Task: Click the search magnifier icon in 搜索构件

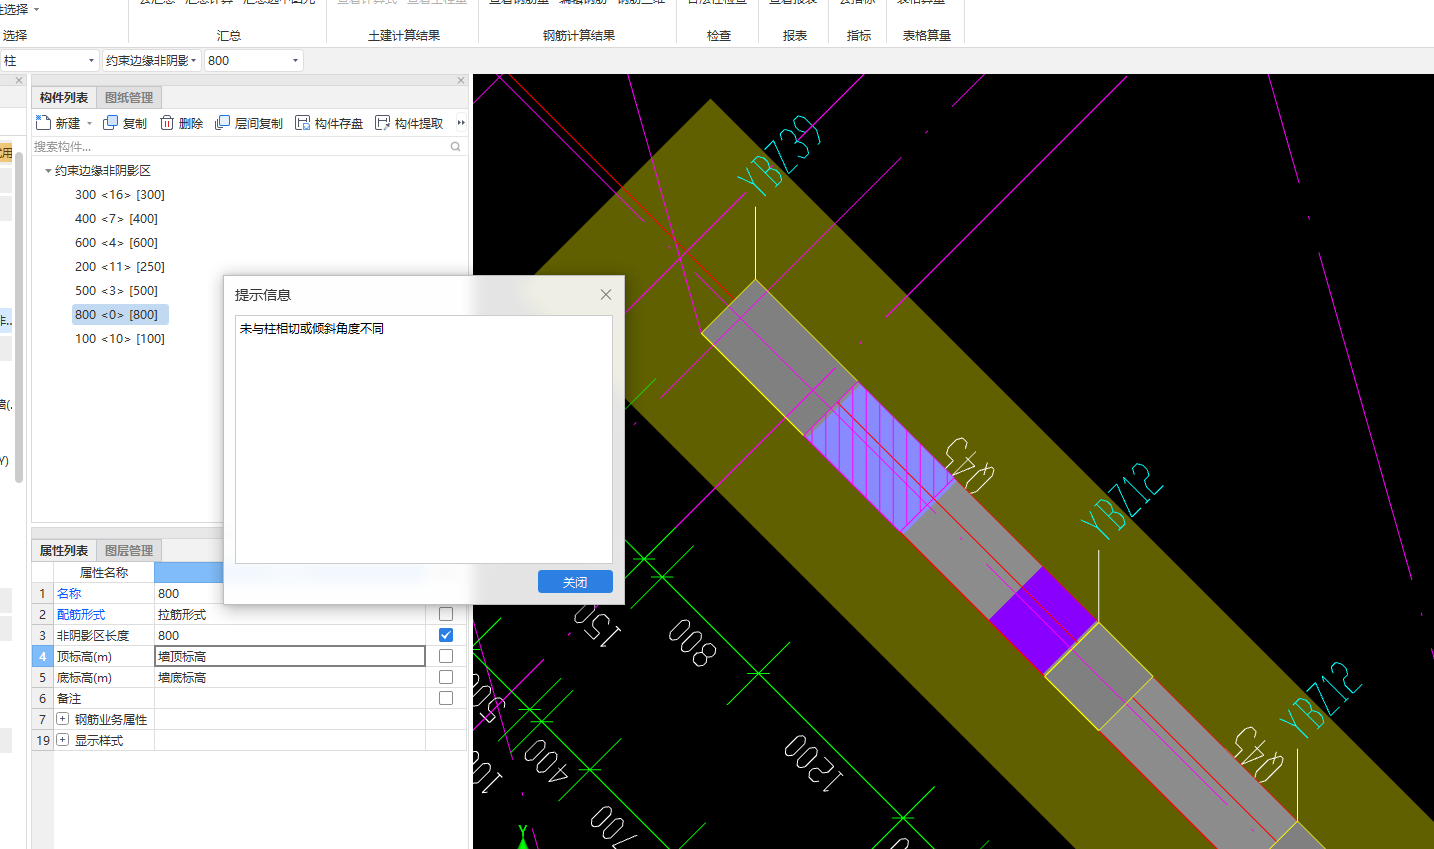Action: 456,147
